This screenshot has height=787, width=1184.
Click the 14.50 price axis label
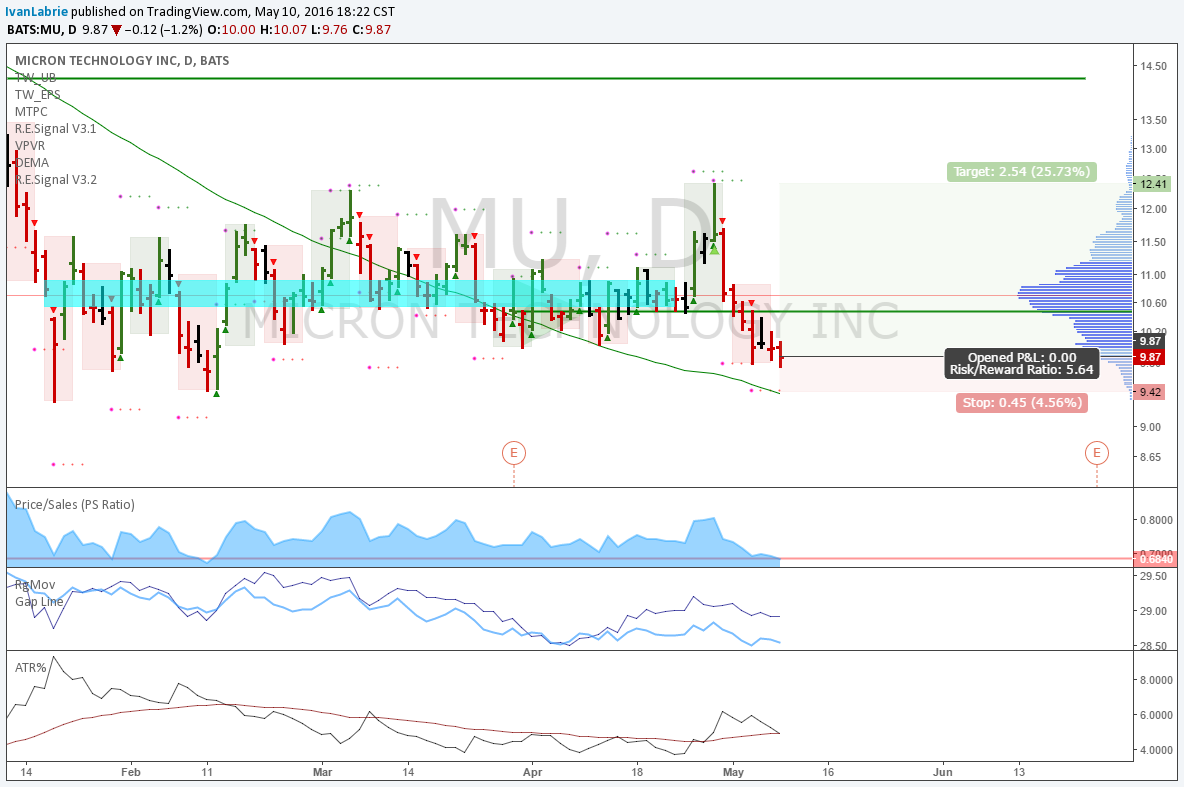click(x=1153, y=66)
